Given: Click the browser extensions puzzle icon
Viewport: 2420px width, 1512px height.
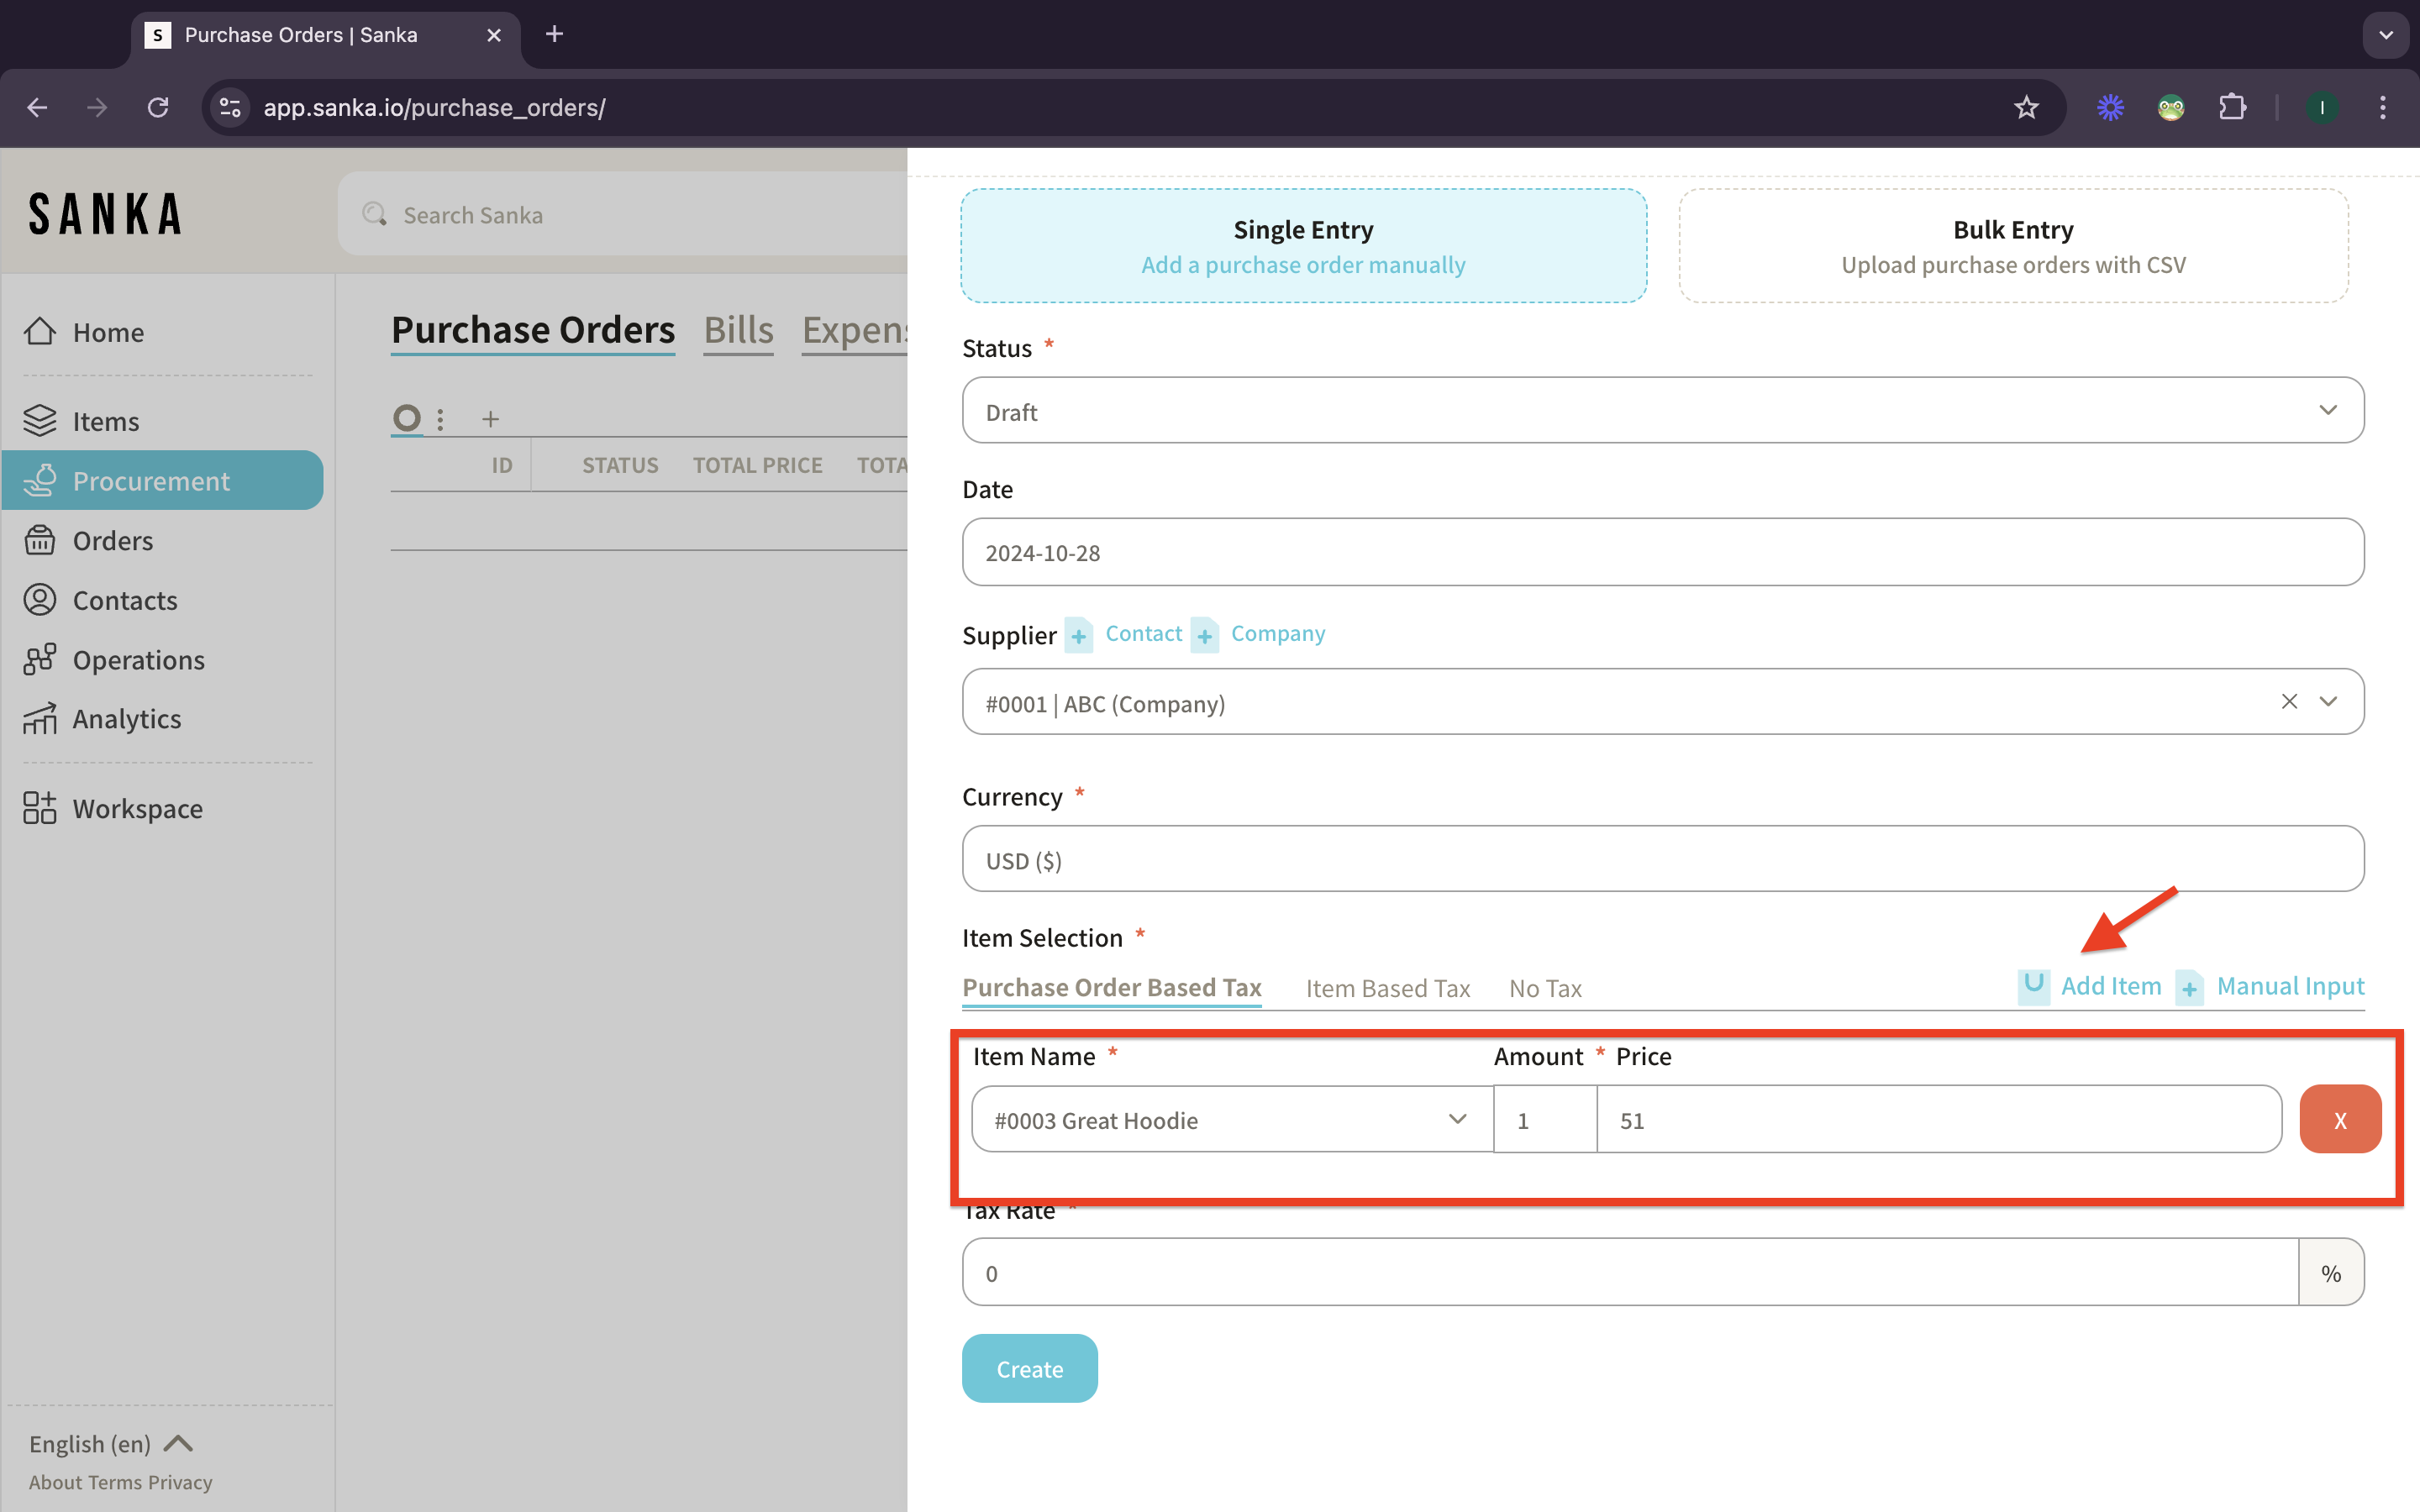Looking at the screenshot, I should [x=2231, y=107].
